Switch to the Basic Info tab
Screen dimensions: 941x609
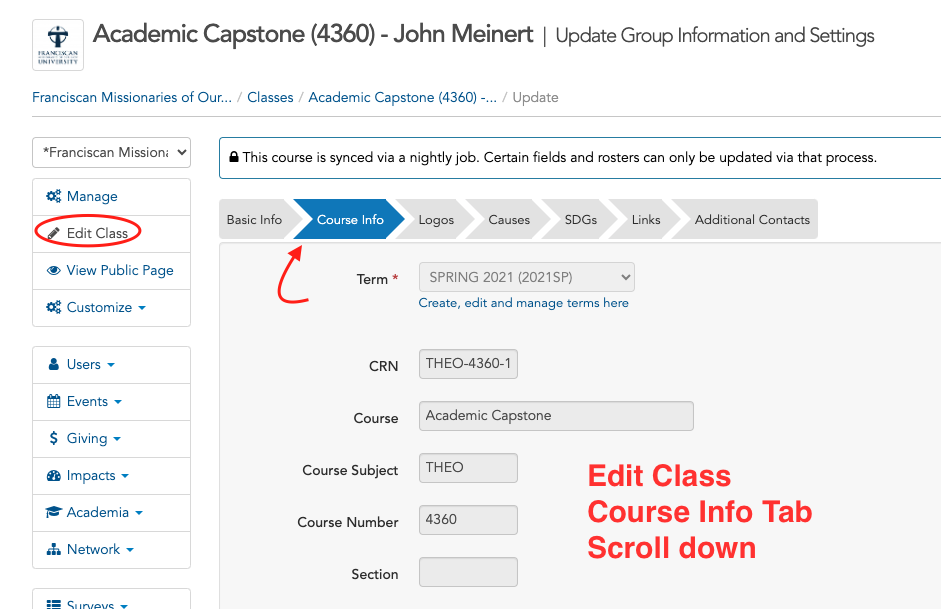(x=254, y=220)
